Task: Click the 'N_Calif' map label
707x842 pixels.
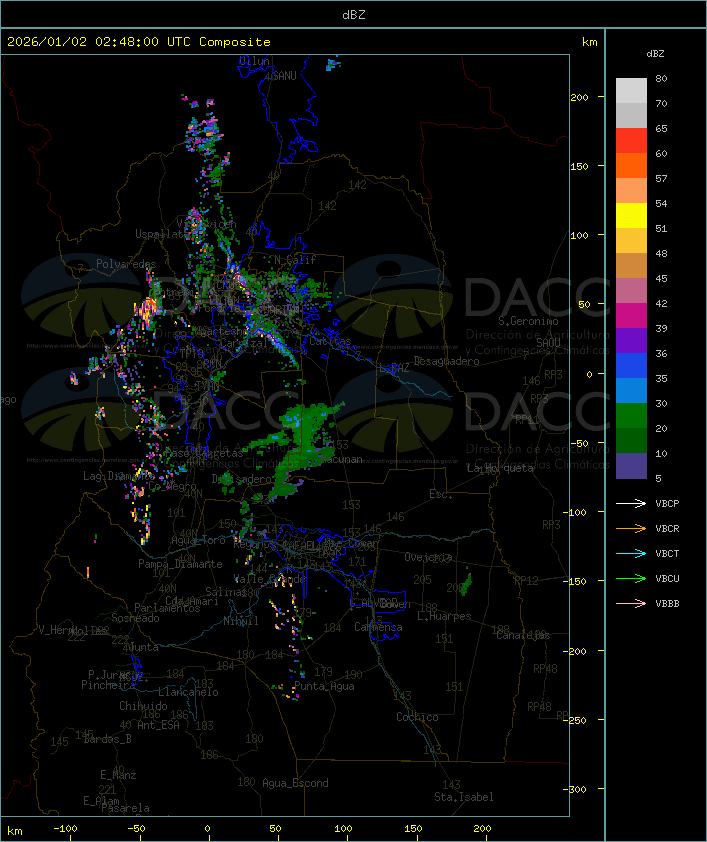Action: click(295, 260)
